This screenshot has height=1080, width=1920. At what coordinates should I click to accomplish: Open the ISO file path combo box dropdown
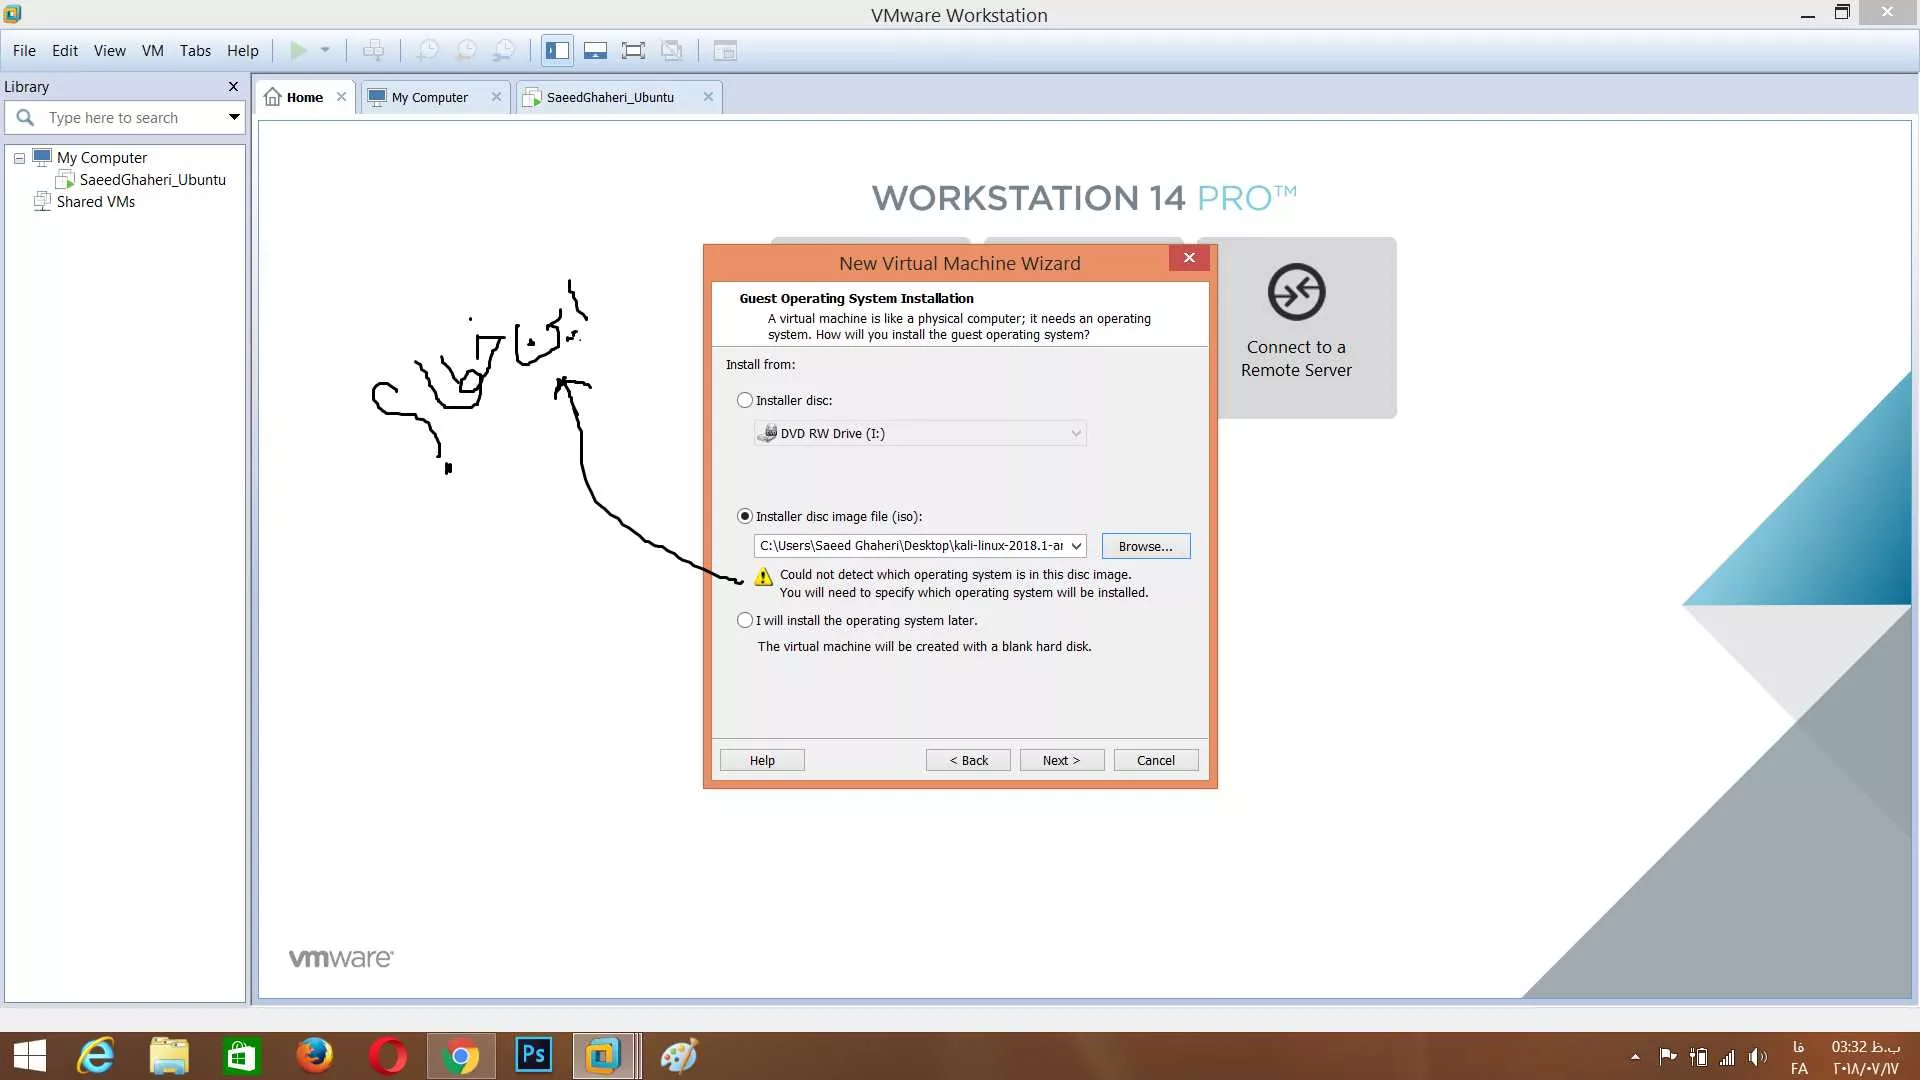[1076, 546]
